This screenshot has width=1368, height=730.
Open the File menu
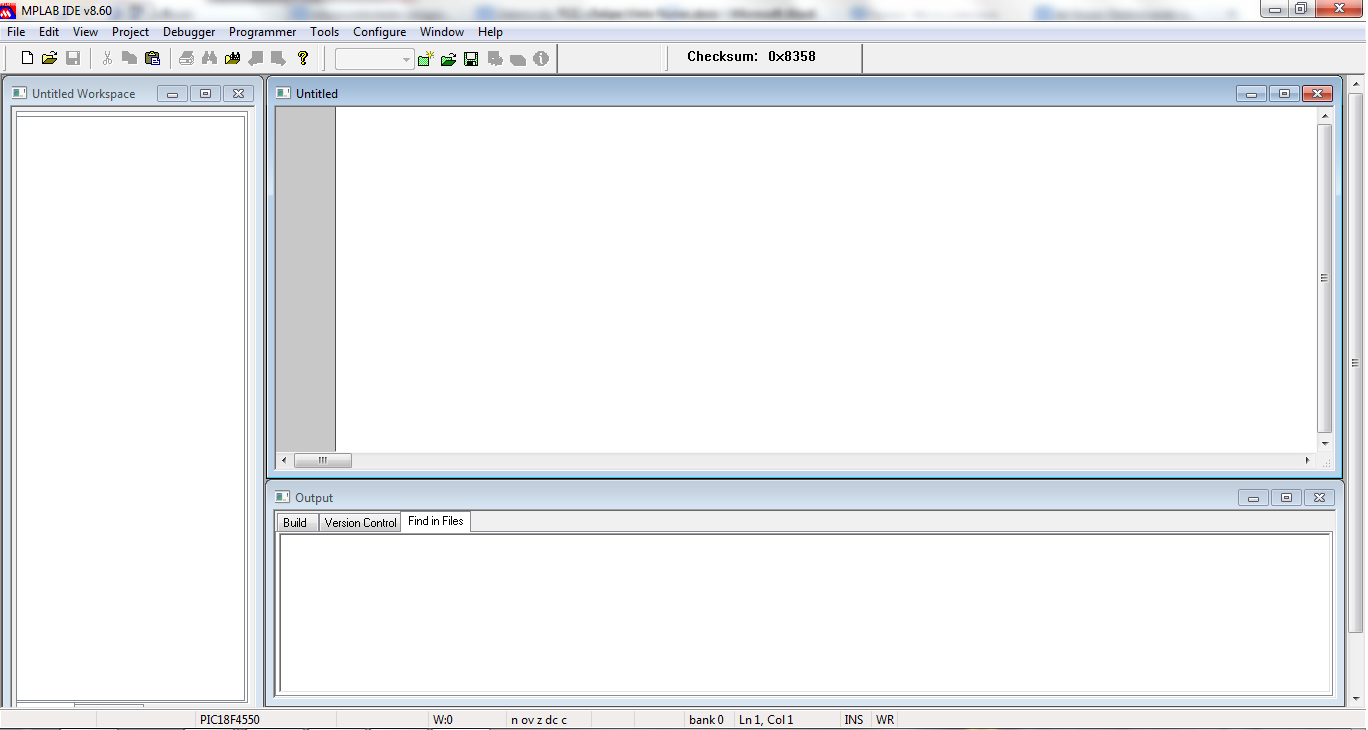click(16, 32)
